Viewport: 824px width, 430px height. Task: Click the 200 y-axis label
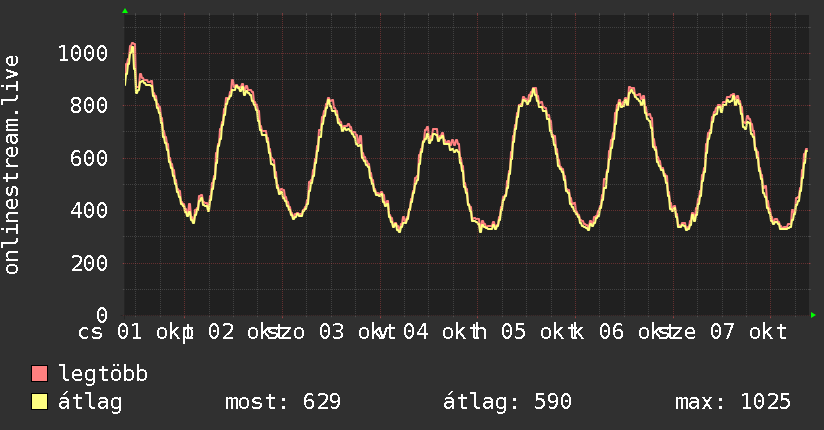(89, 263)
